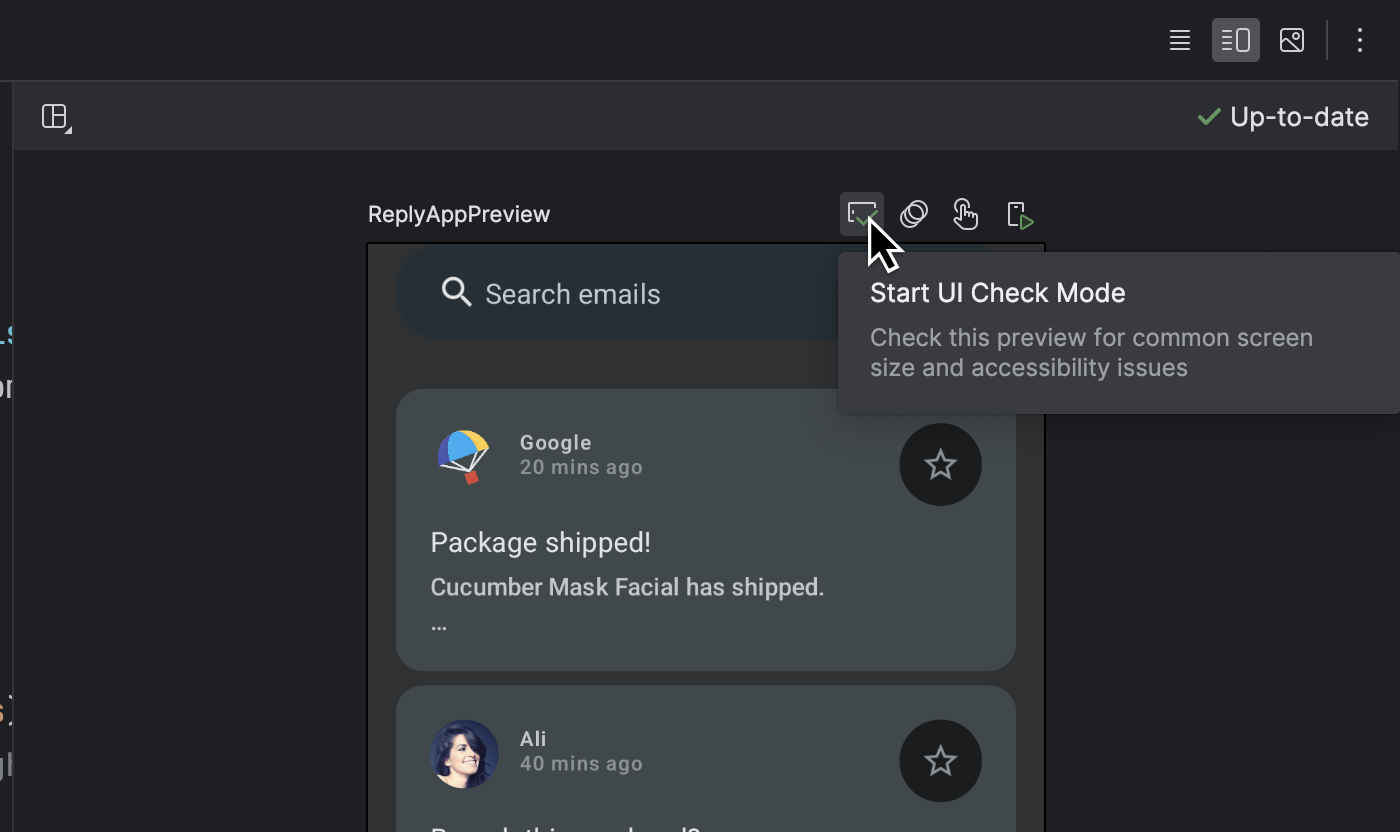Switch the editor to Design view
1400x832 pixels.
pos(1291,40)
